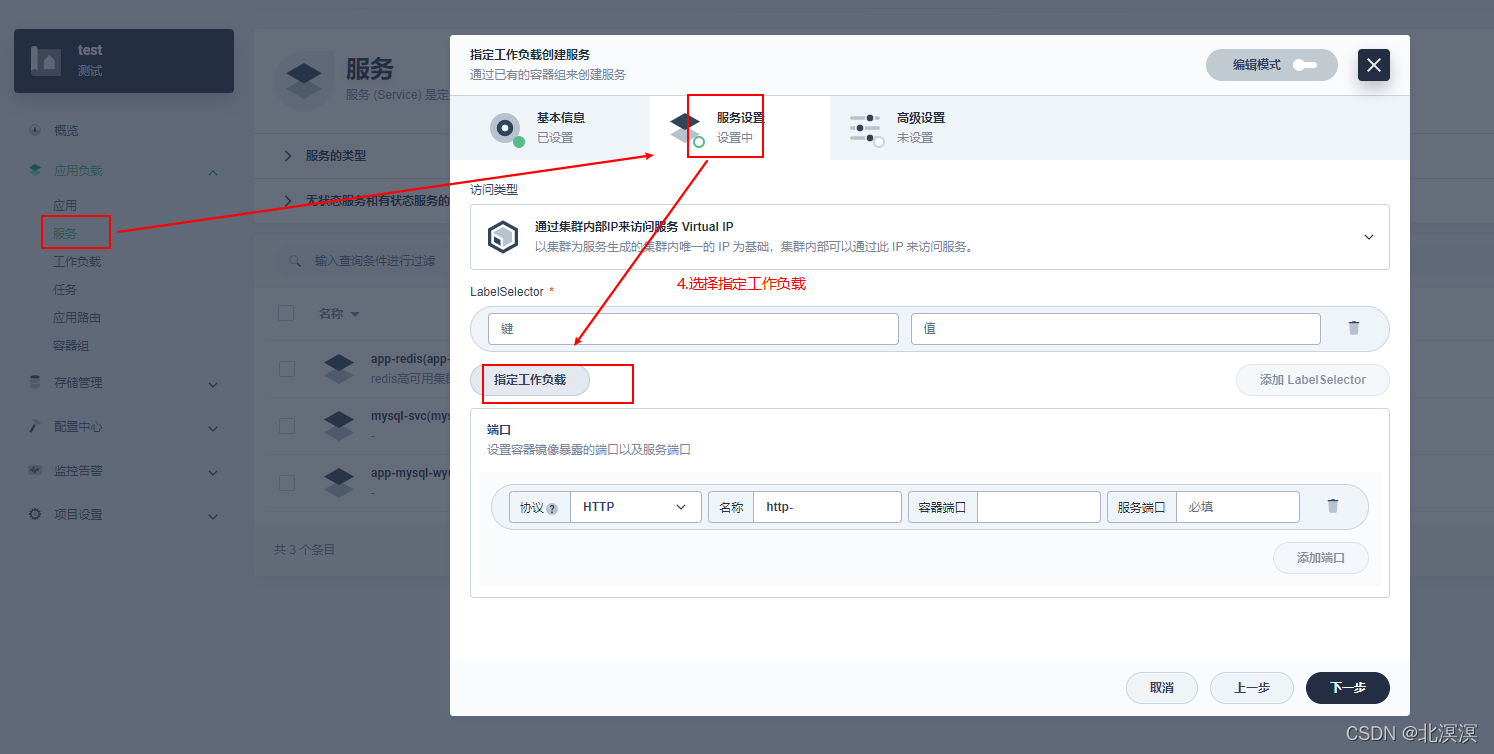Click the app-redis service icon

pos(339,368)
